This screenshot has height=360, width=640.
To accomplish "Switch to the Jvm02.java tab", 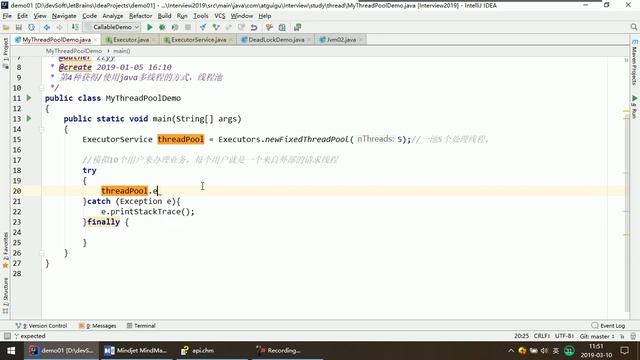I will [341, 40].
